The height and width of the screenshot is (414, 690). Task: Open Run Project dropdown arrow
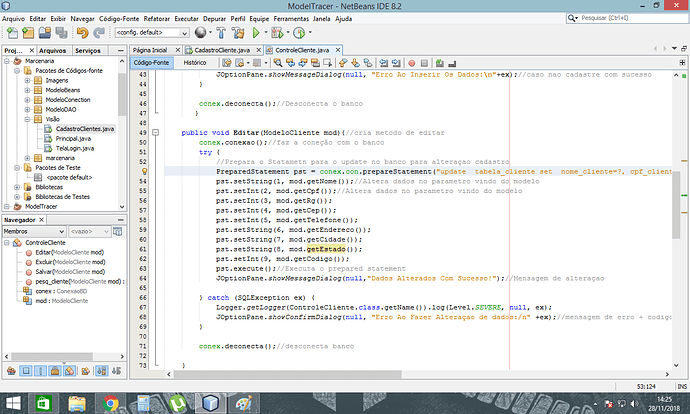pos(266,32)
